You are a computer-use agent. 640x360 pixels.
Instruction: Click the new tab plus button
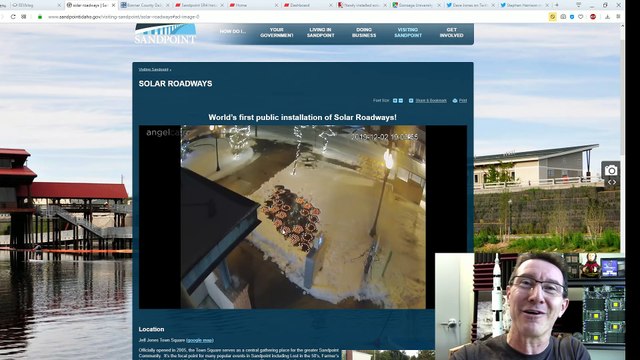pos(557,5)
